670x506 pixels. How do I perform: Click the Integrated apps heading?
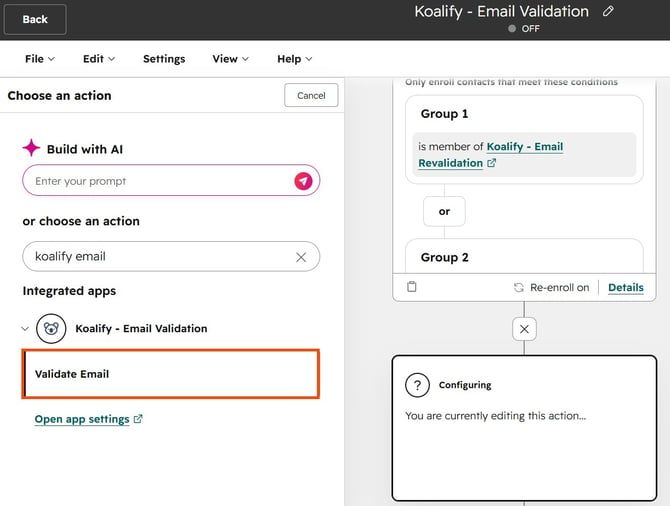(69, 291)
